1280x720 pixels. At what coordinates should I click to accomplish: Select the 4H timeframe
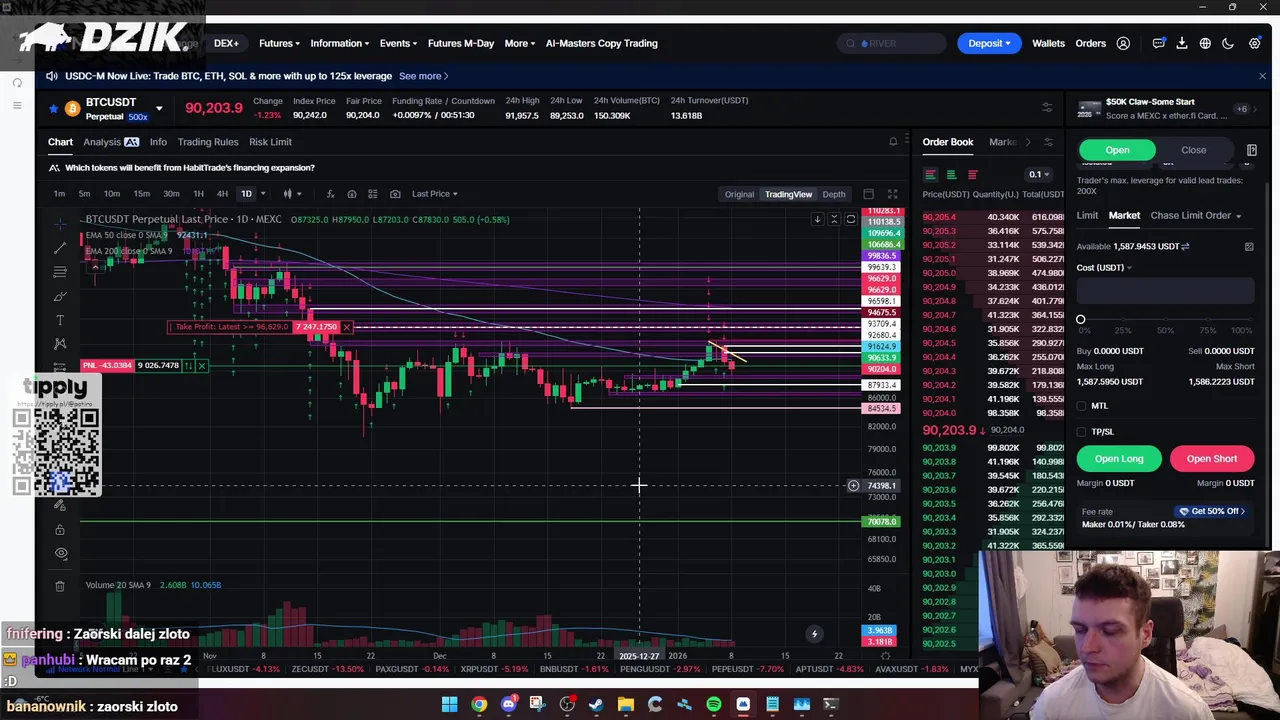coord(222,194)
